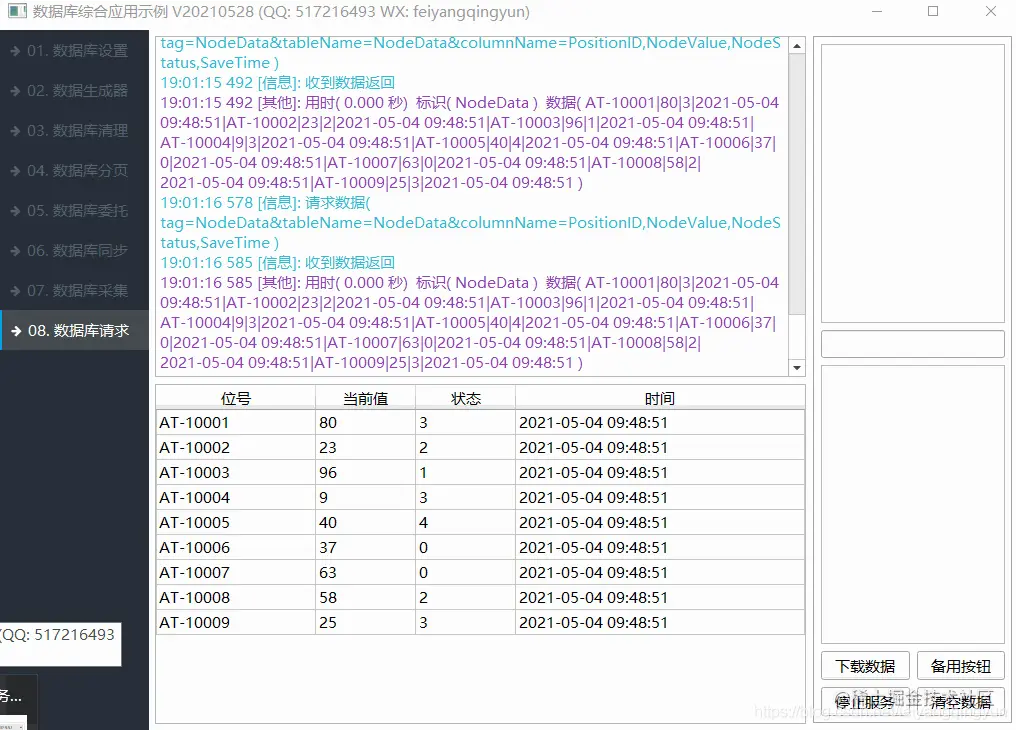1016x730 pixels.
Task: Sort by the 状态 column header
Action: point(465,398)
